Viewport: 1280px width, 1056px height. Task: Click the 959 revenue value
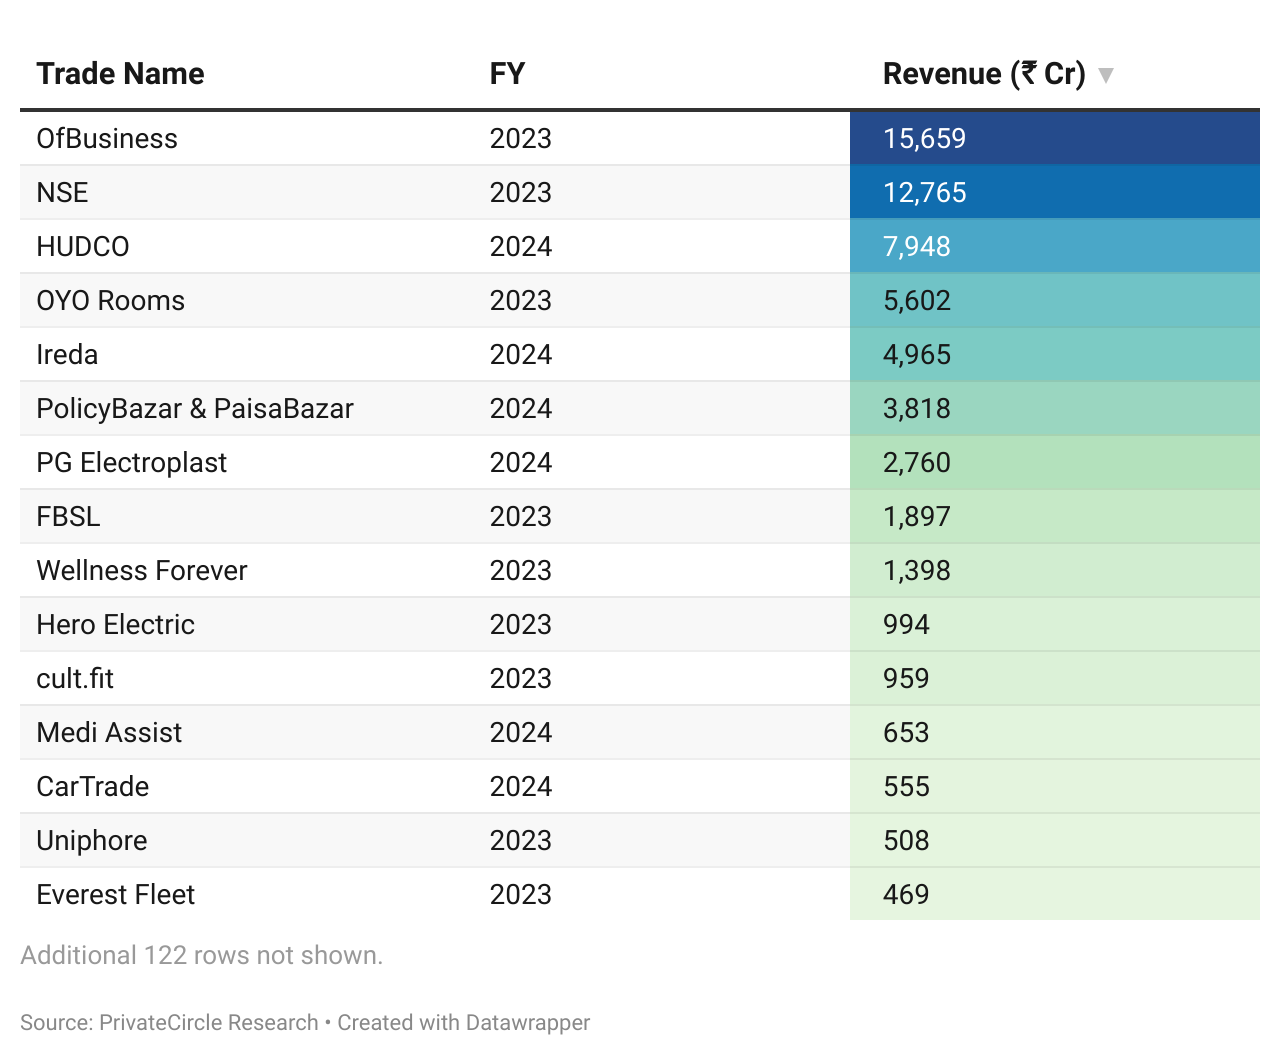coord(906,679)
